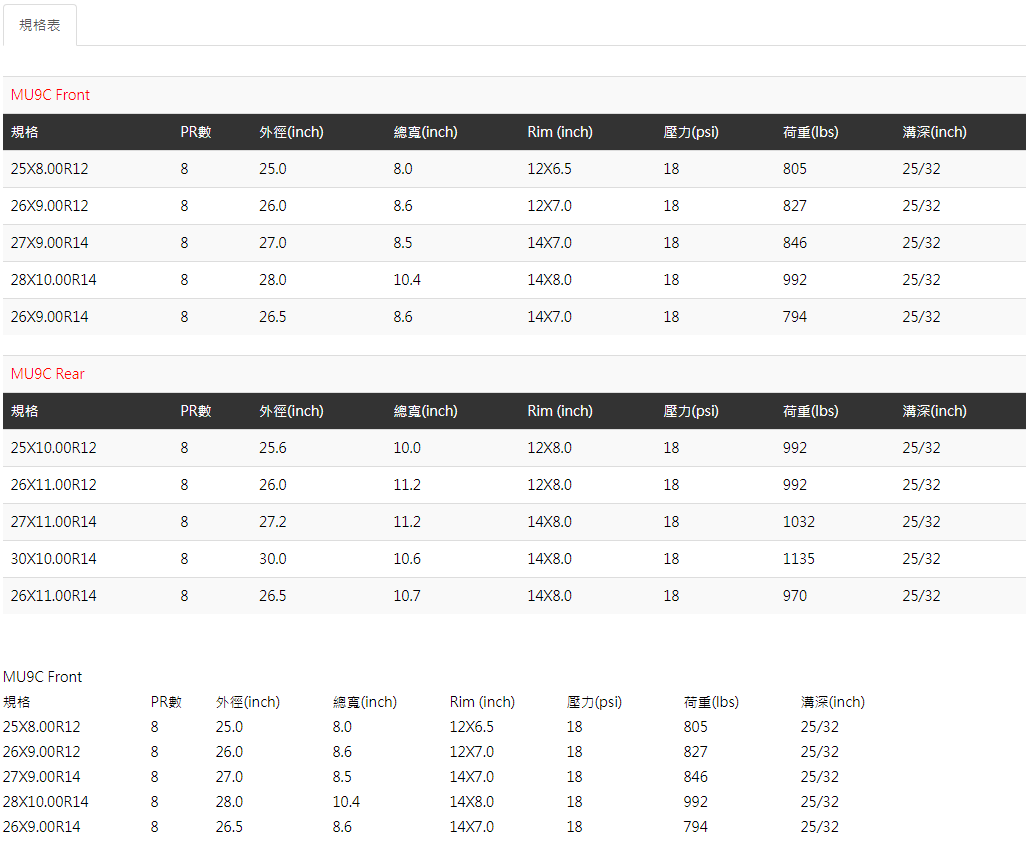Click the 溝深(inch) header in MU9C Rear table
The height and width of the screenshot is (853, 1026).
(934, 411)
